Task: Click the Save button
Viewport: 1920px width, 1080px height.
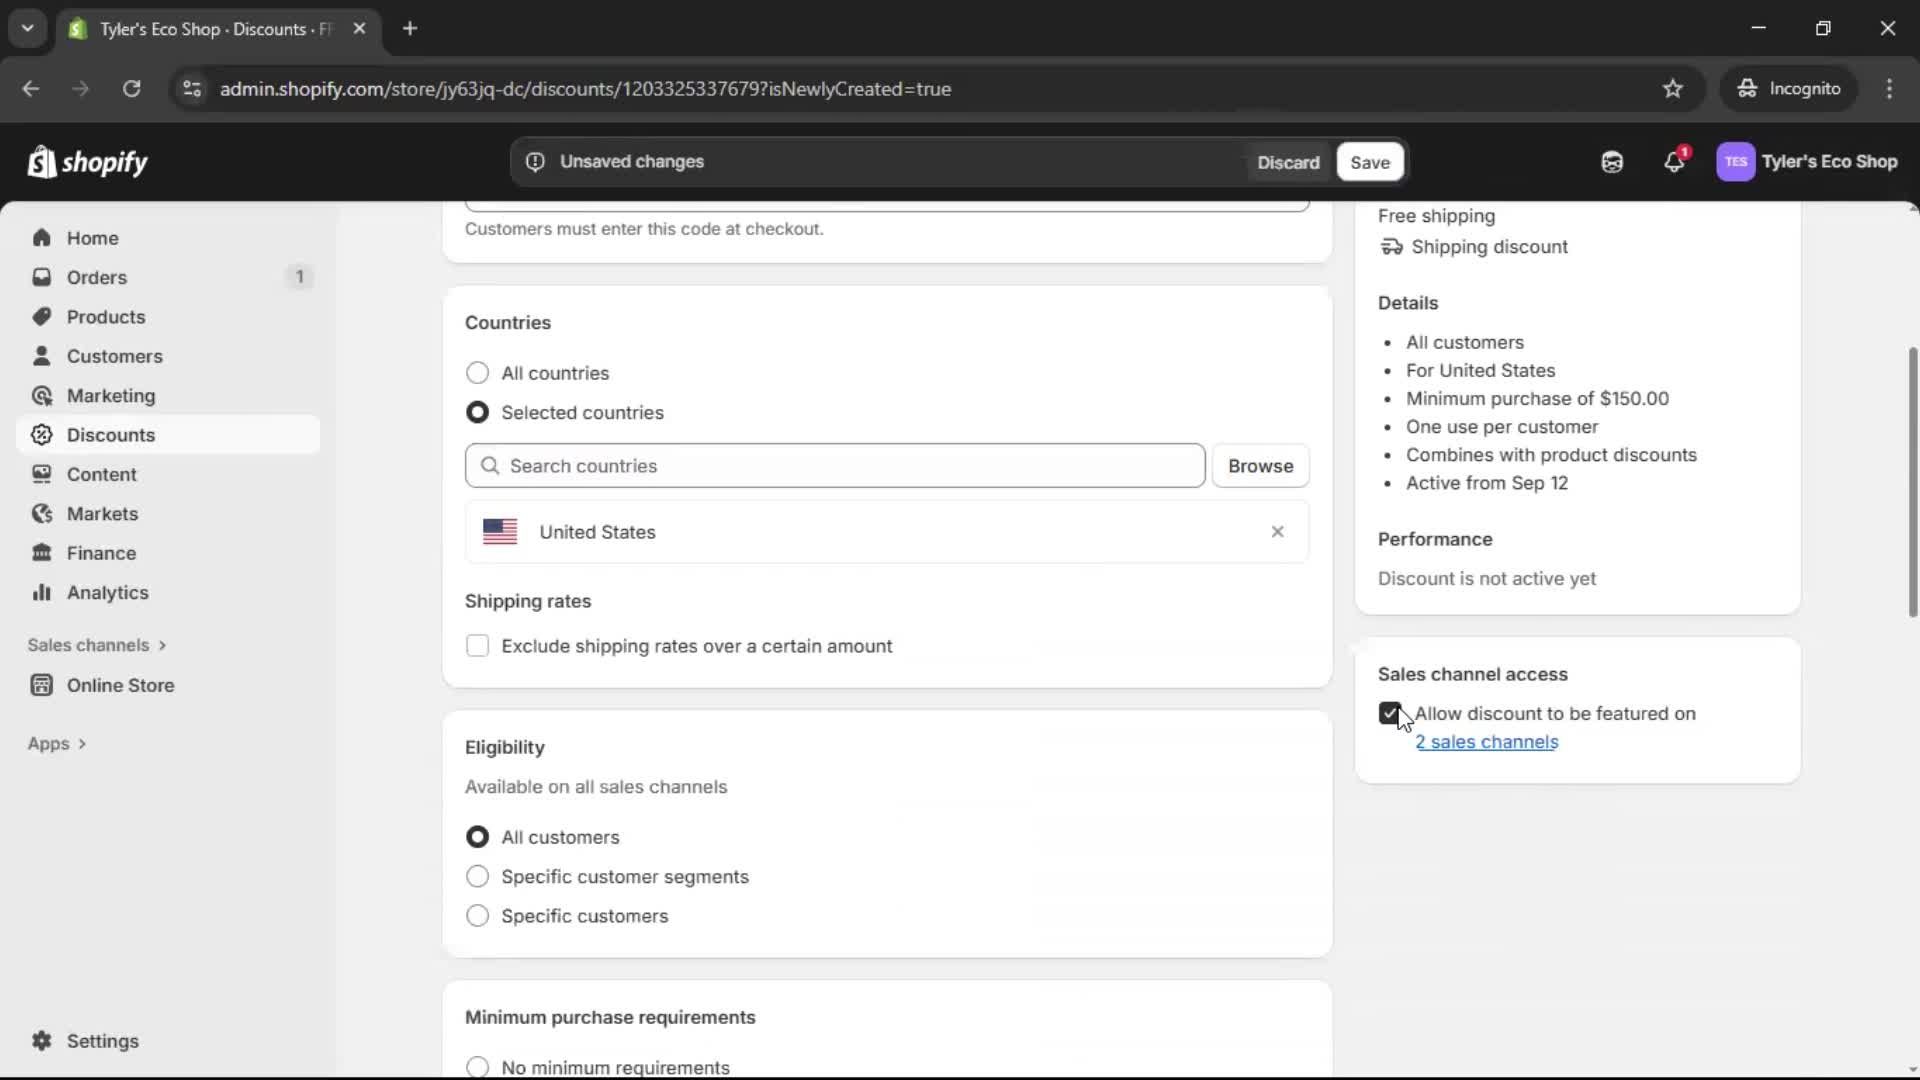Action: [1368, 162]
